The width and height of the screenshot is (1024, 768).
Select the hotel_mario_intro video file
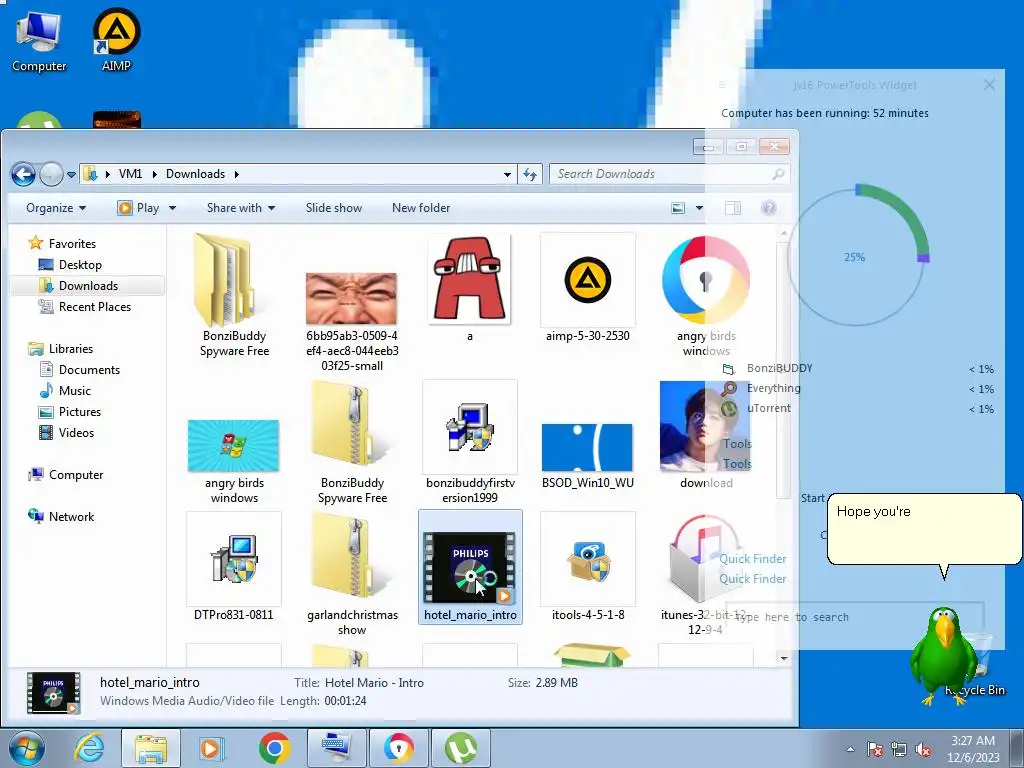point(470,567)
